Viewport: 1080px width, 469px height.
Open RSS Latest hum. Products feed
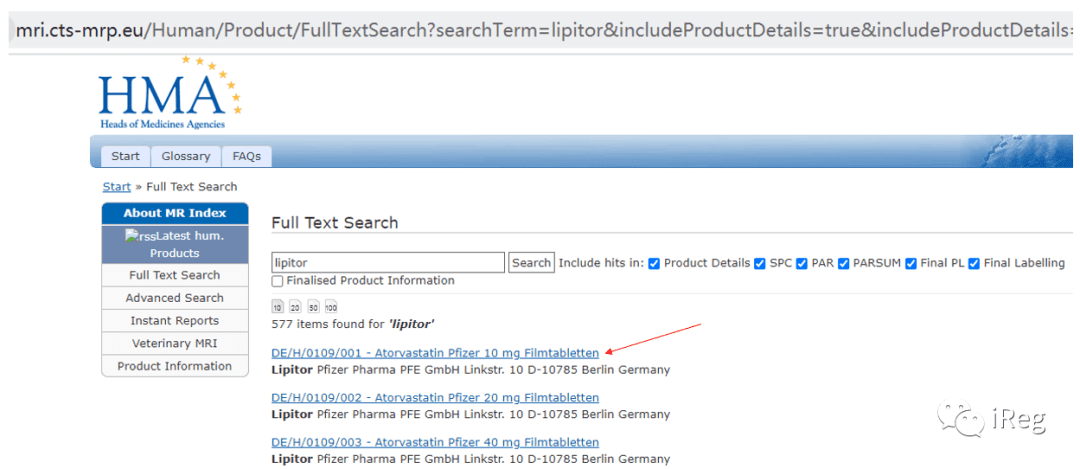pyautogui.click(x=175, y=244)
